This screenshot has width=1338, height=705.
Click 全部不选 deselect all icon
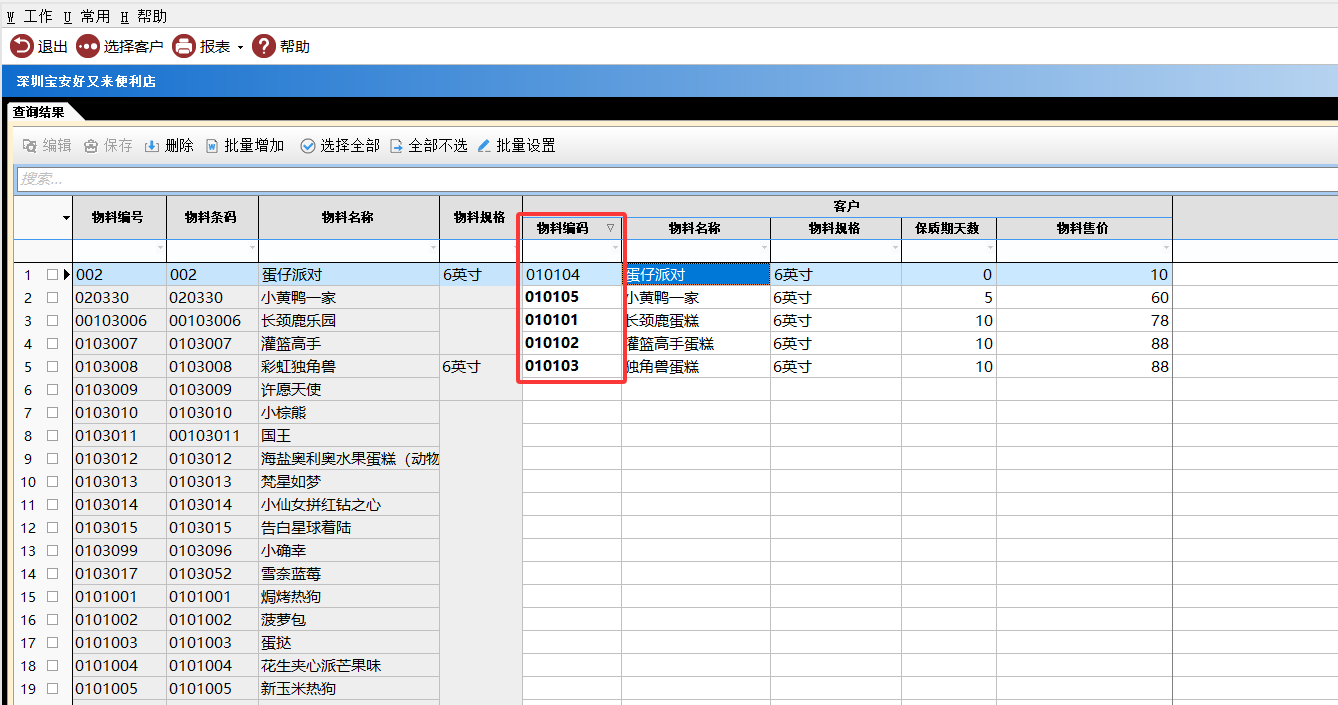[x=396, y=146]
